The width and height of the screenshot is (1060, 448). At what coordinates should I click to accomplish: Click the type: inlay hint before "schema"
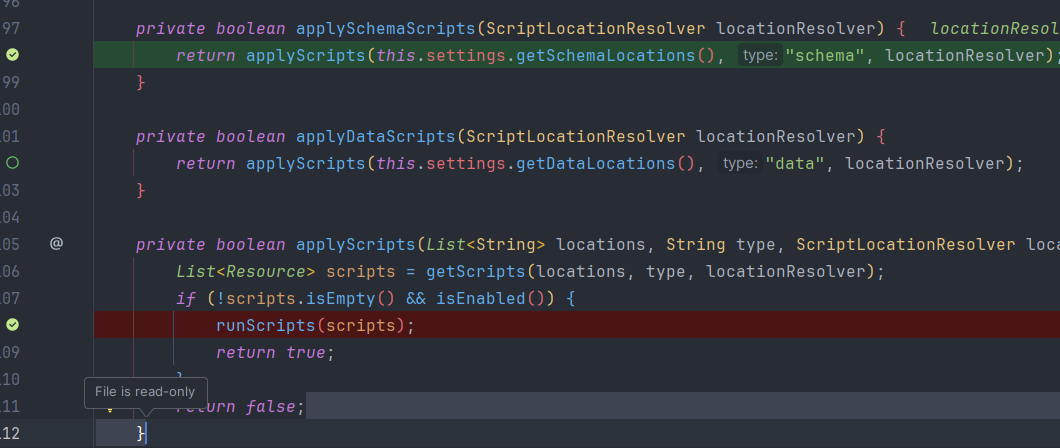coord(760,55)
